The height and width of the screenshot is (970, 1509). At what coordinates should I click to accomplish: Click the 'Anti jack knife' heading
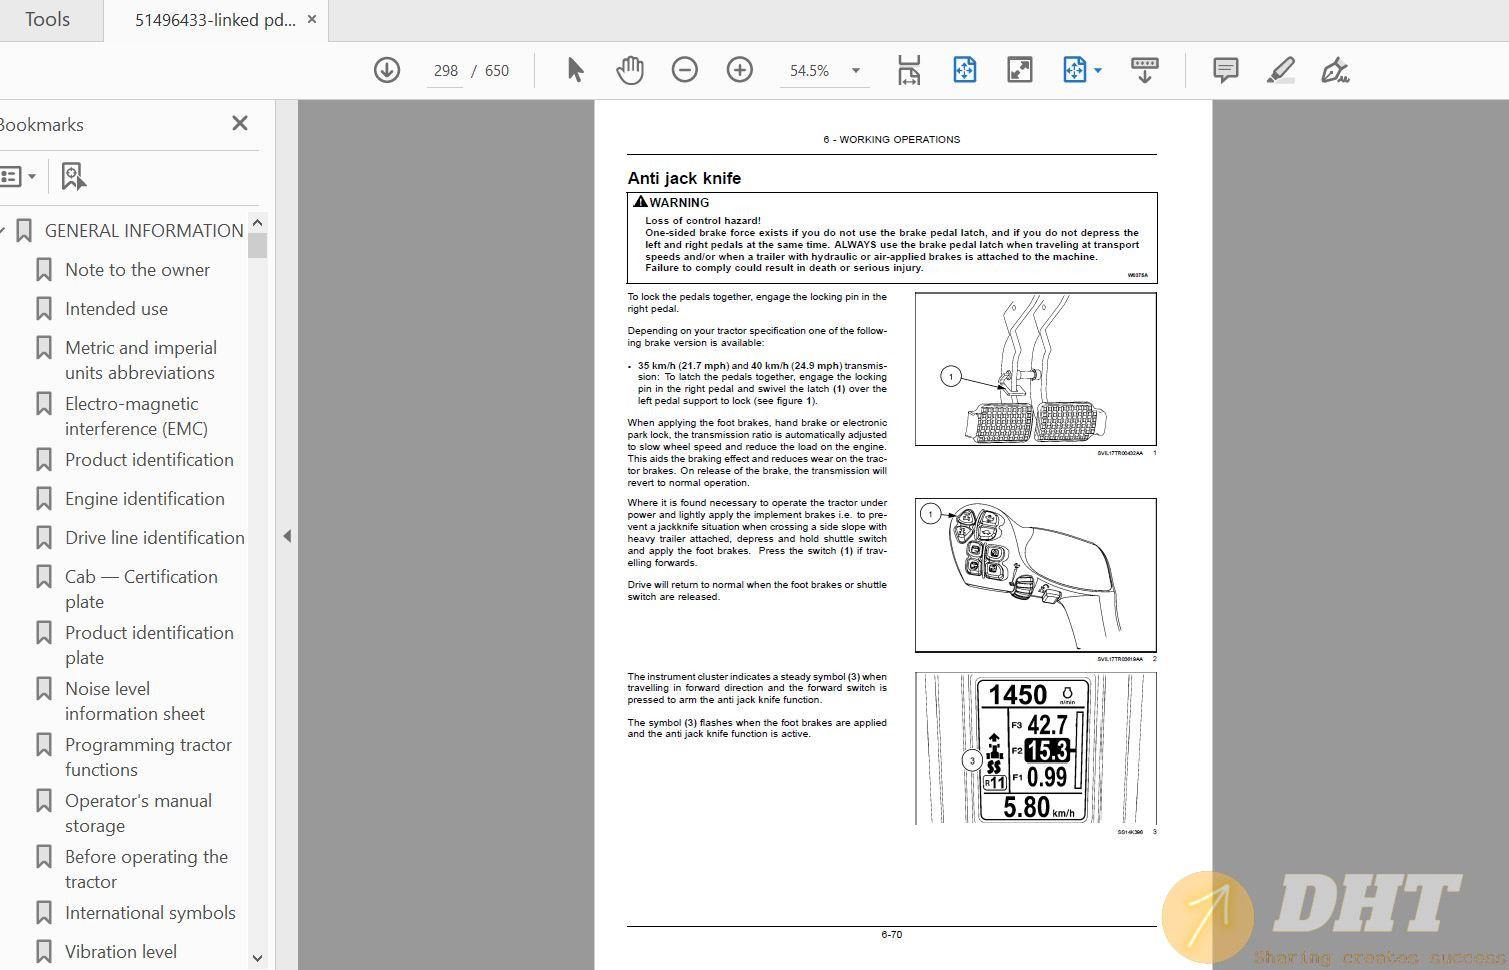[684, 178]
